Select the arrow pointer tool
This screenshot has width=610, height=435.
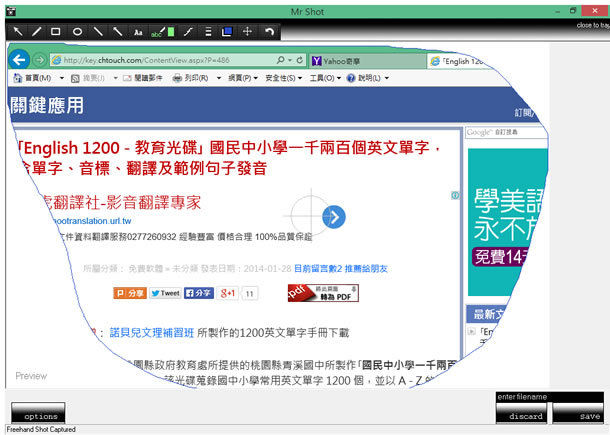[17, 32]
